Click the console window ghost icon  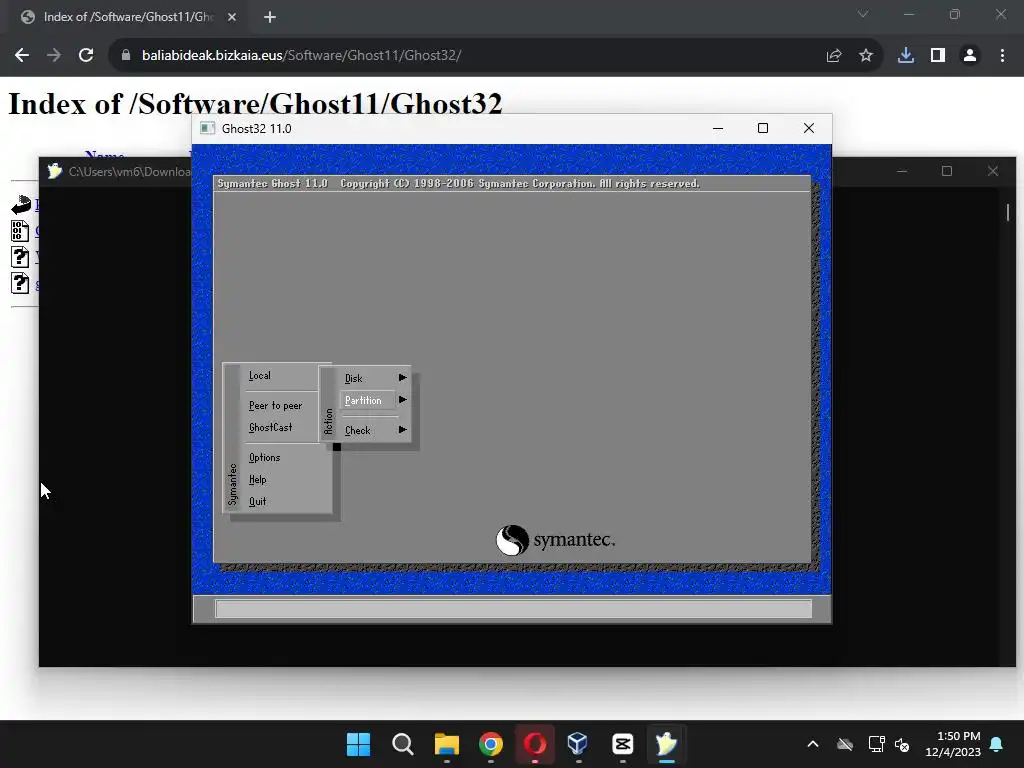tap(54, 170)
